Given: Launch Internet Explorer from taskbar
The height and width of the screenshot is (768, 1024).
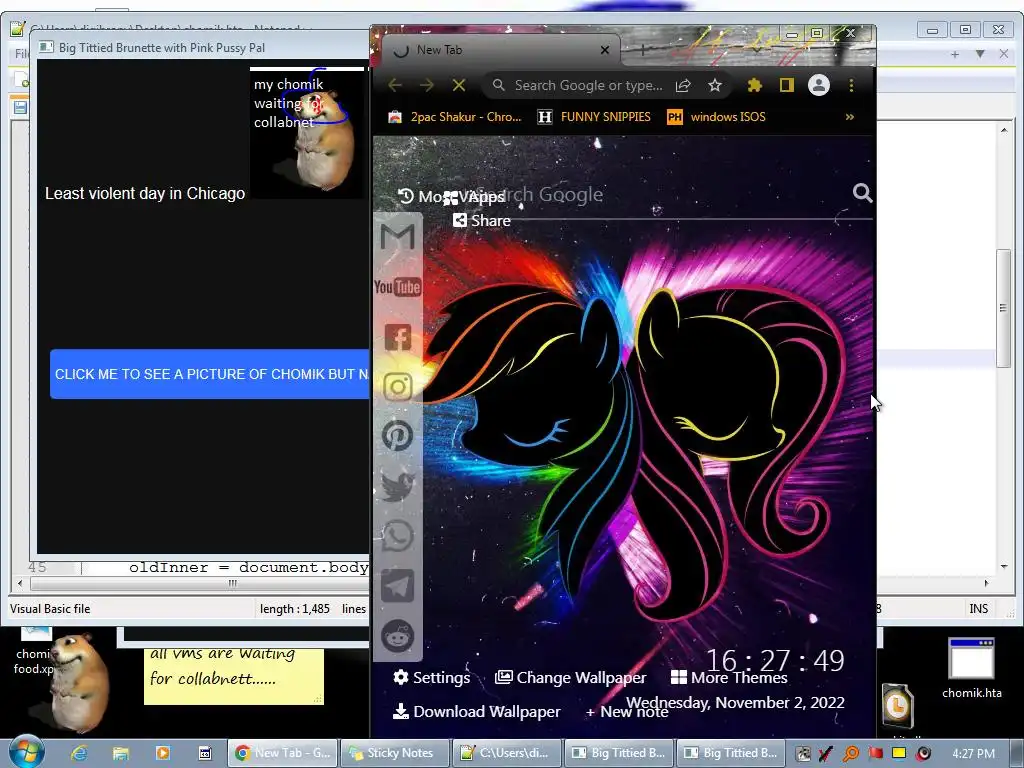Looking at the screenshot, I should click(x=79, y=753).
